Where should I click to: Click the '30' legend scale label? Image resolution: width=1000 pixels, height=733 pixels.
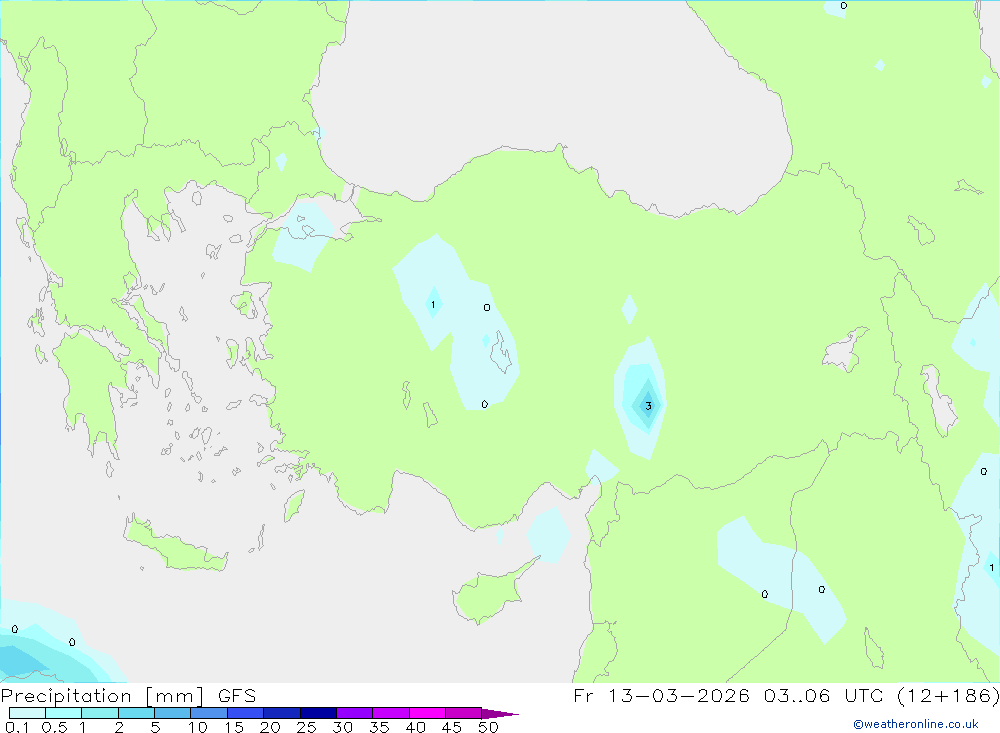click(342, 727)
